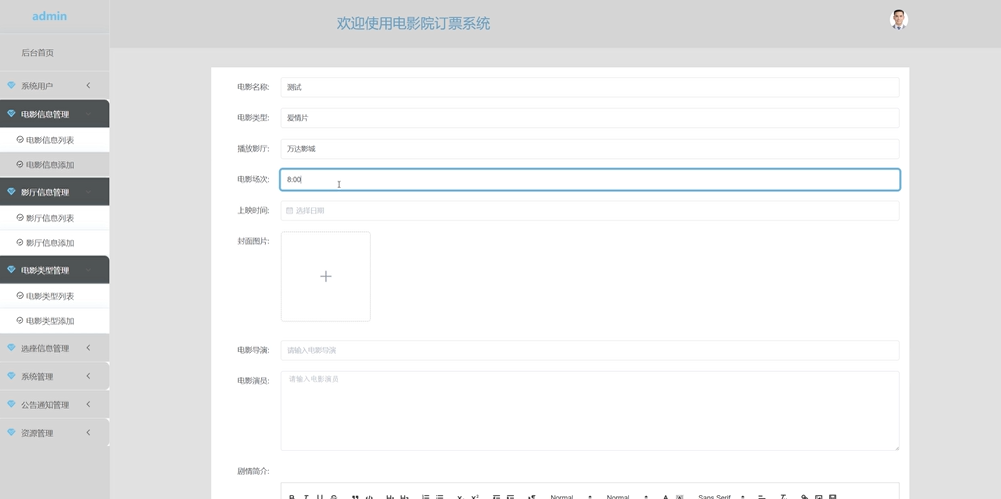Click the 电影类型 field showing 爱情片
Screen dimensions: 1001x499
[590, 118]
